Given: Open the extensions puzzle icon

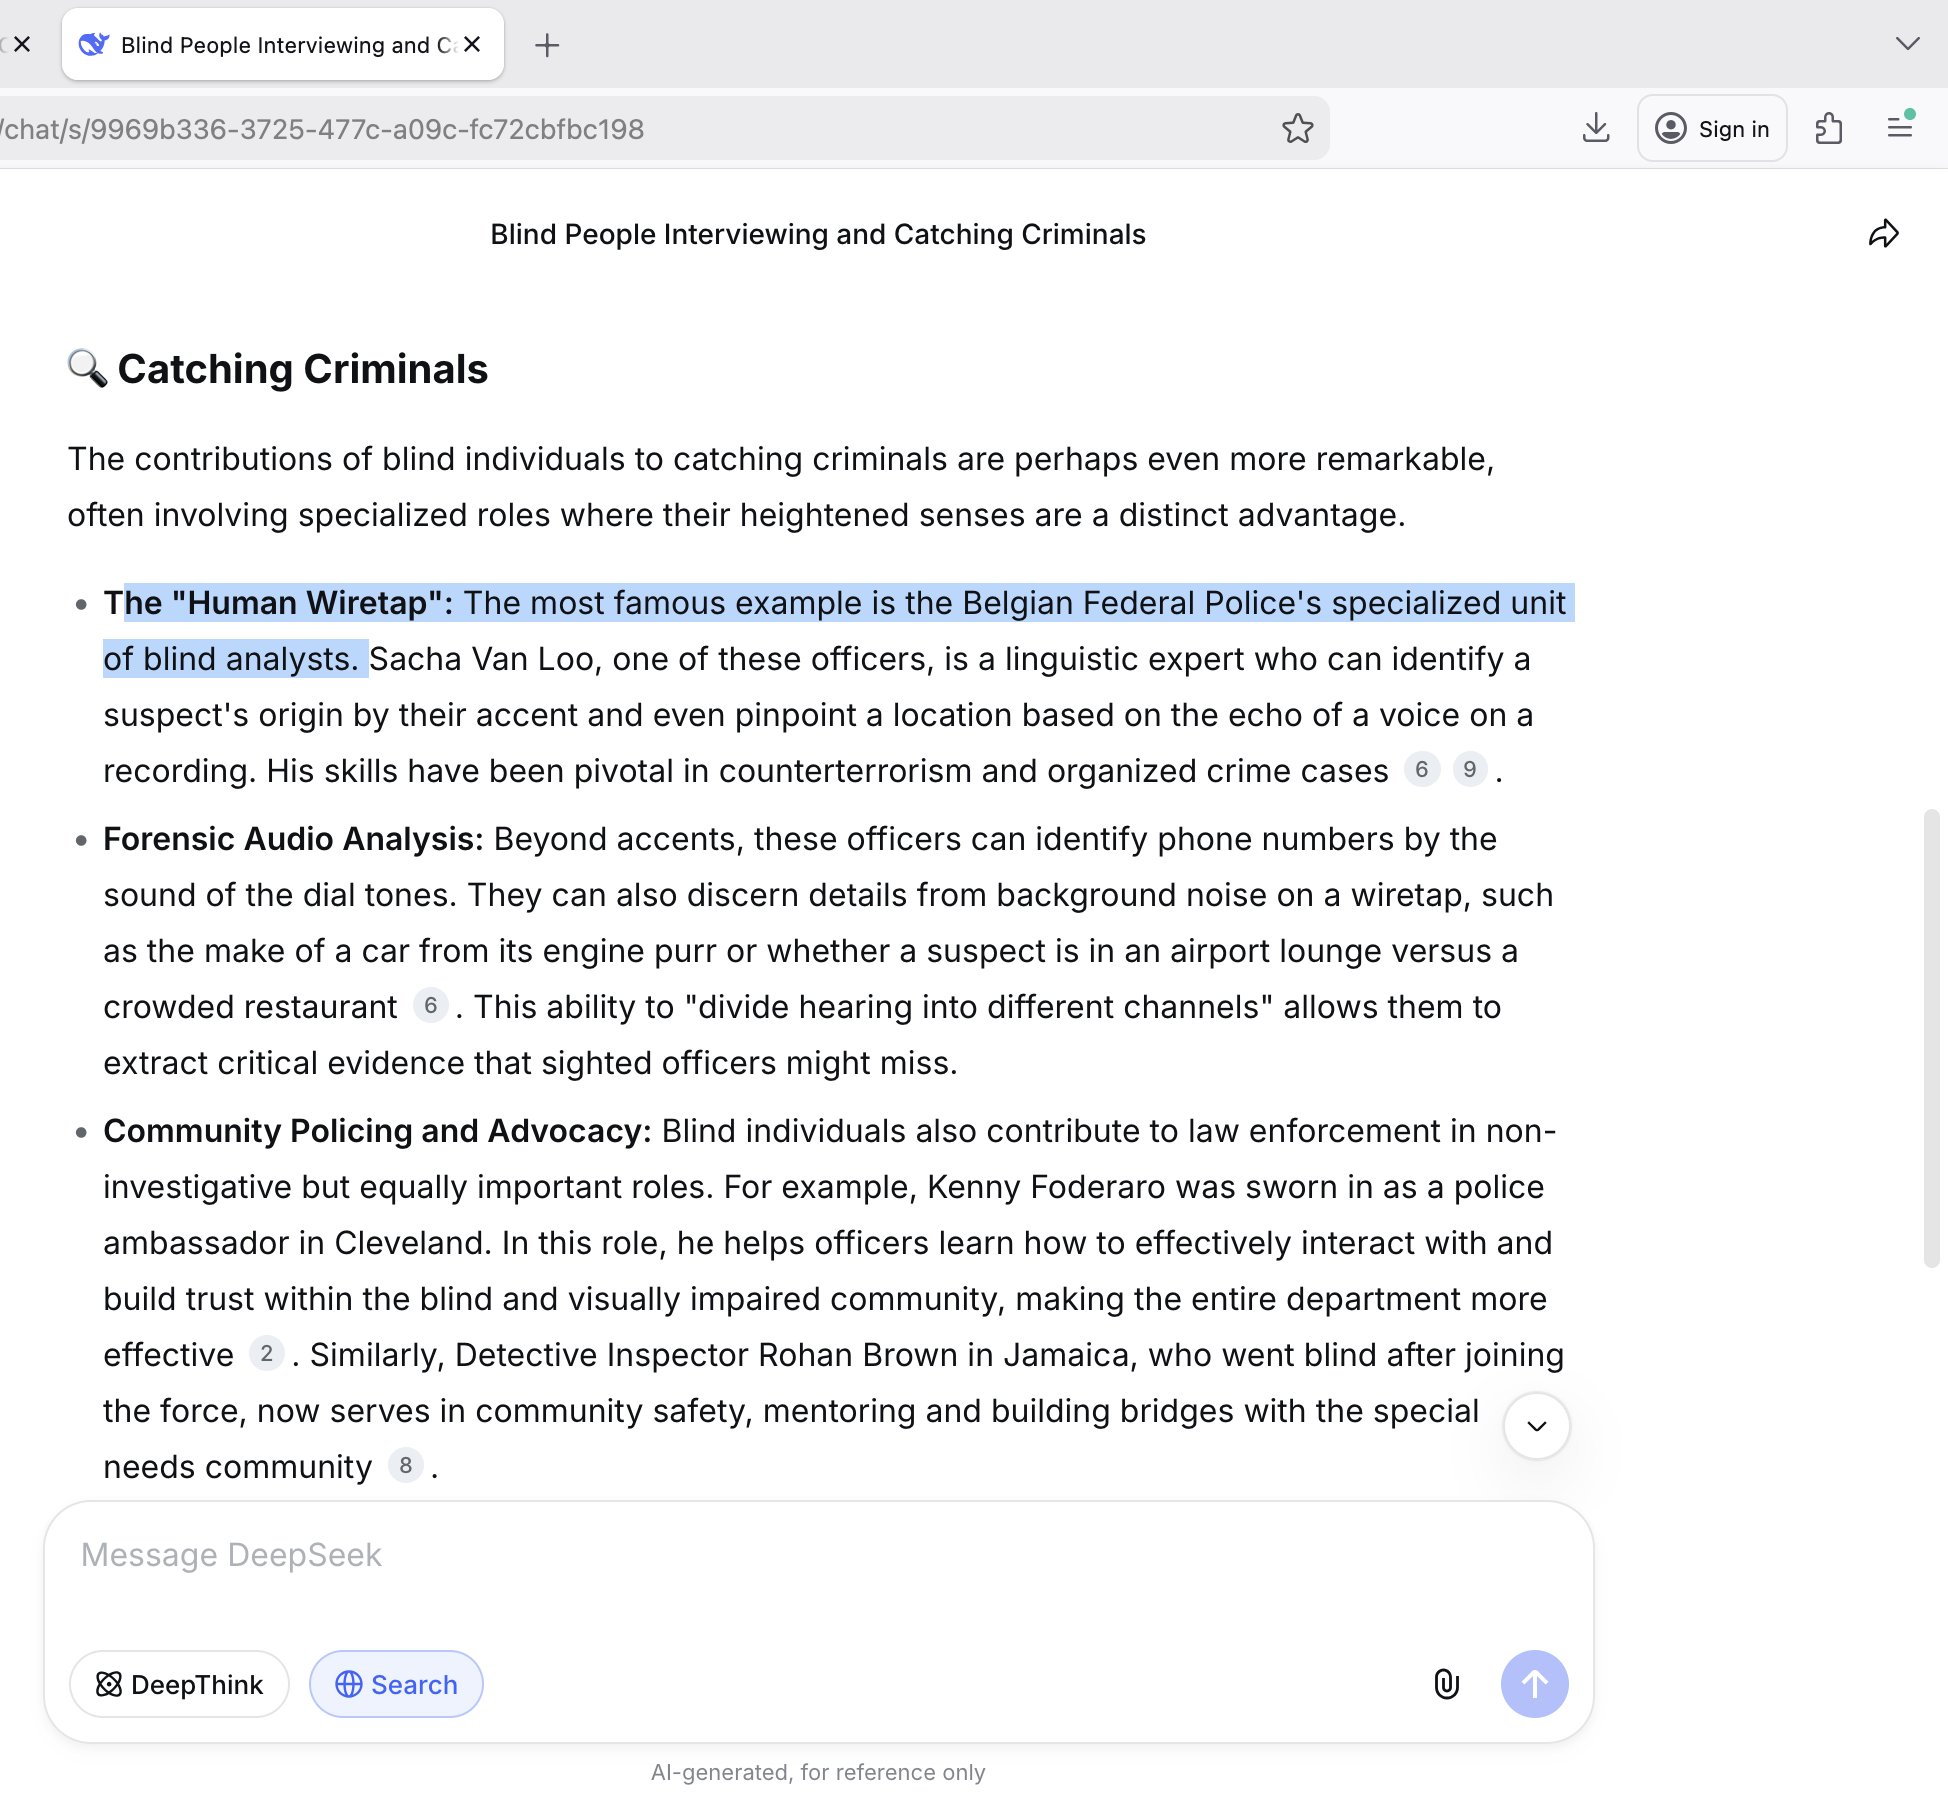Looking at the screenshot, I should tap(1828, 129).
